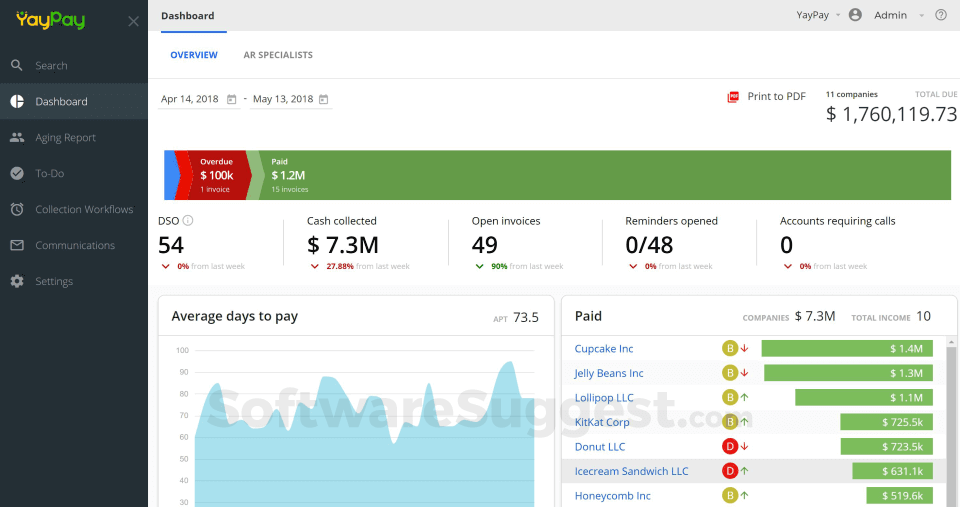960x507 pixels.
Task: Select the Overview tab
Action: pos(193,55)
